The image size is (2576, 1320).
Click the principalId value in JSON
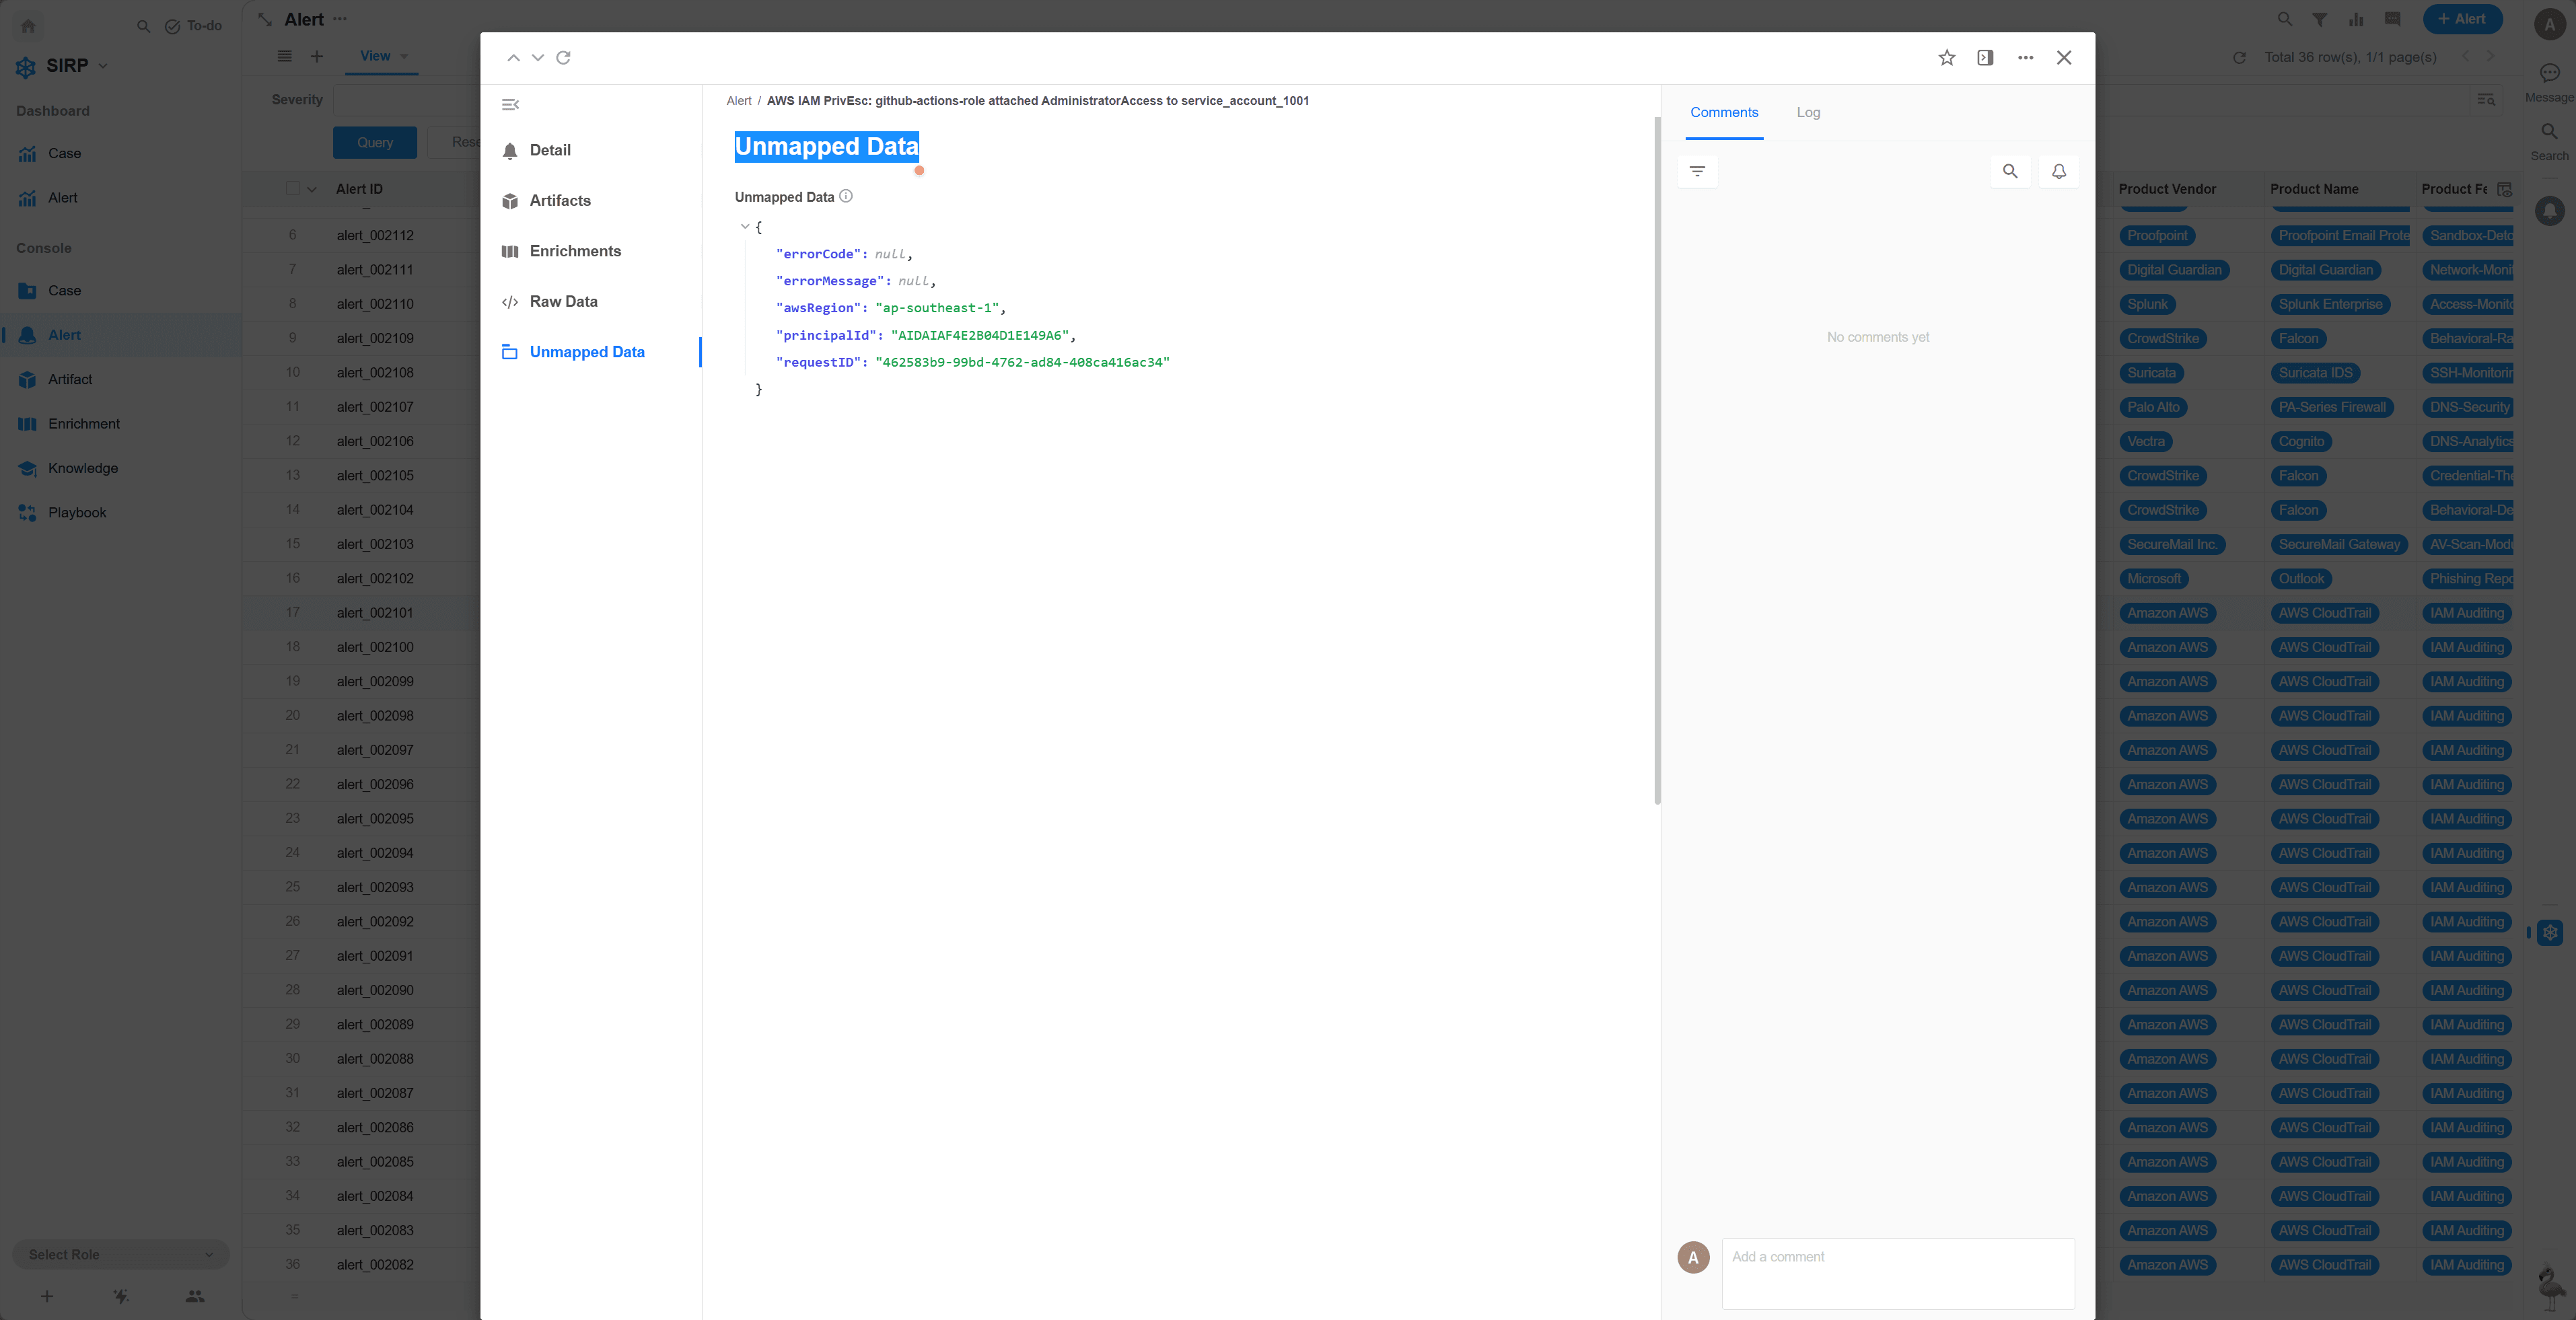[x=980, y=335]
